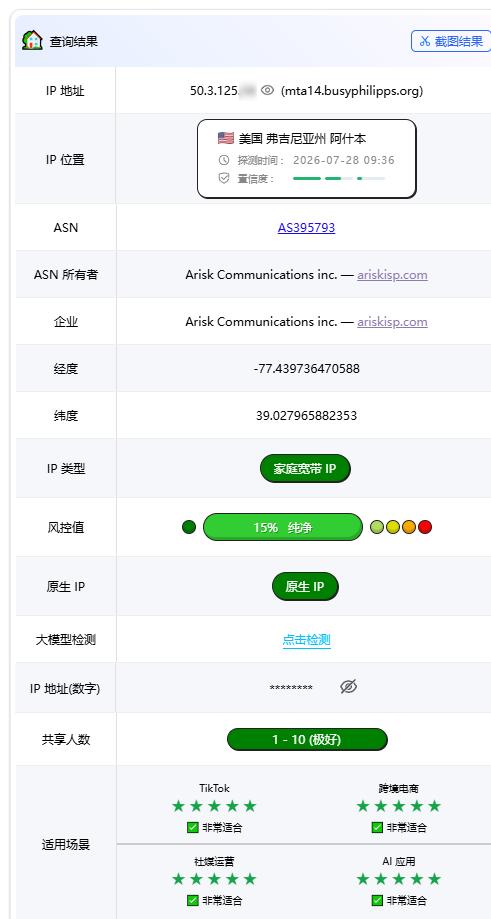Click the clock icon next to 探测时间

click(x=224, y=160)
